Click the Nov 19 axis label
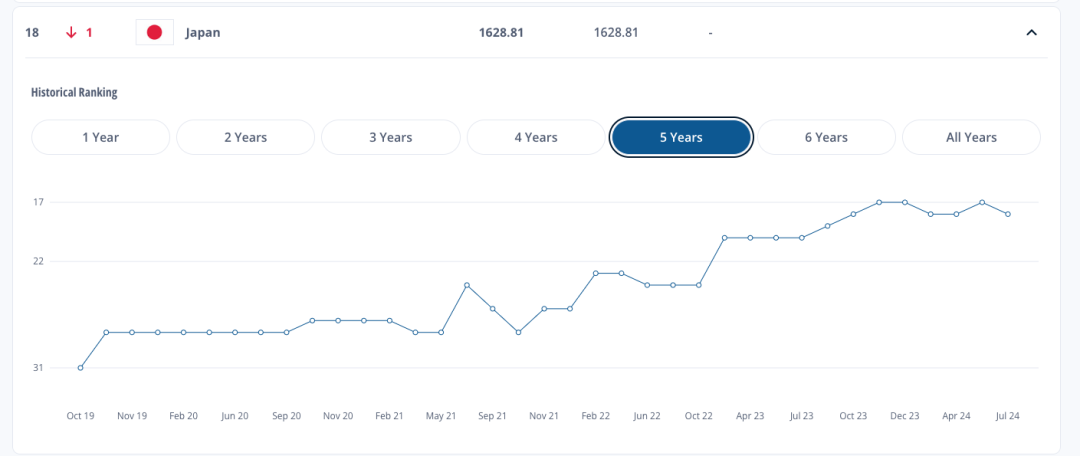This screenshot has height=456, width=1080. pos(132,416)
